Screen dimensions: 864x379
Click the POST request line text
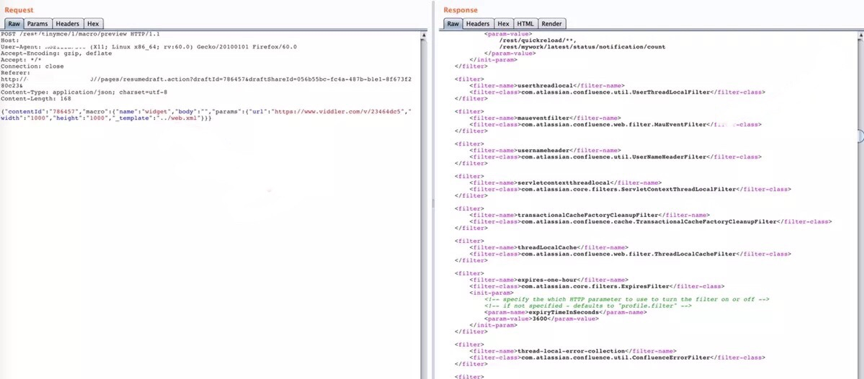[x=80, y=34]
